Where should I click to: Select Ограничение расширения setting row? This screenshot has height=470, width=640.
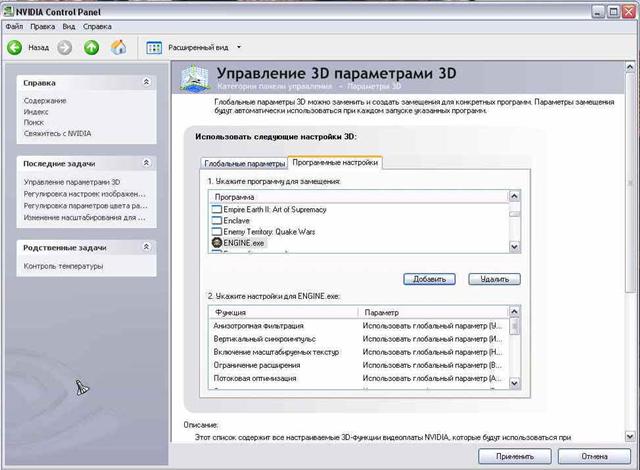click(x=359, y=365)
